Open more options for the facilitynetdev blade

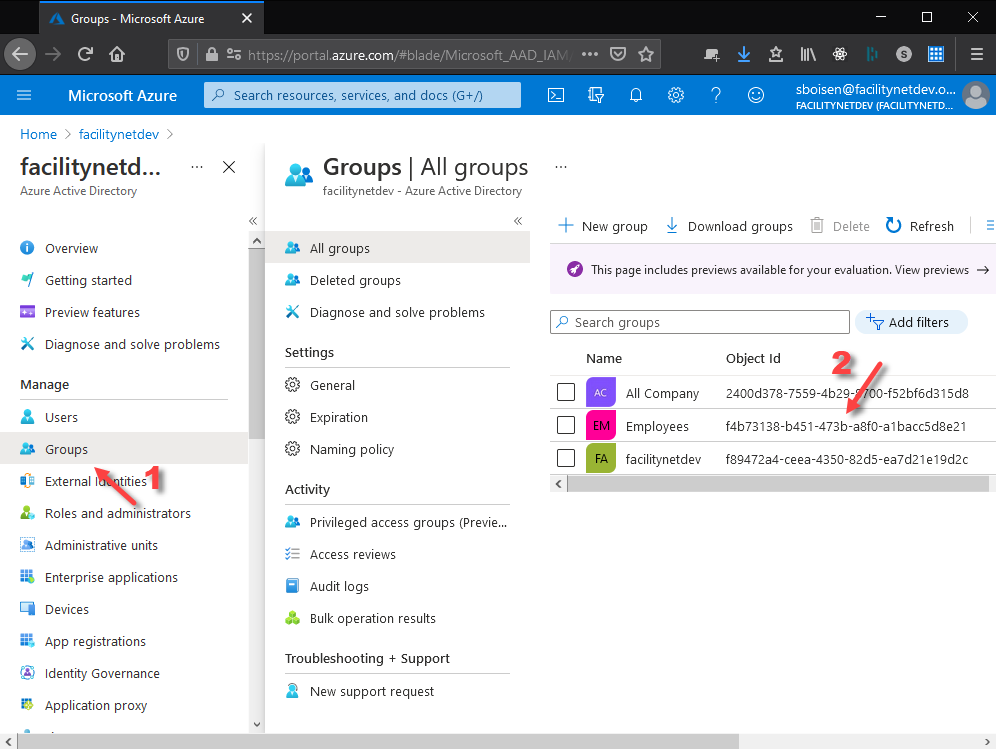(197, 167)
